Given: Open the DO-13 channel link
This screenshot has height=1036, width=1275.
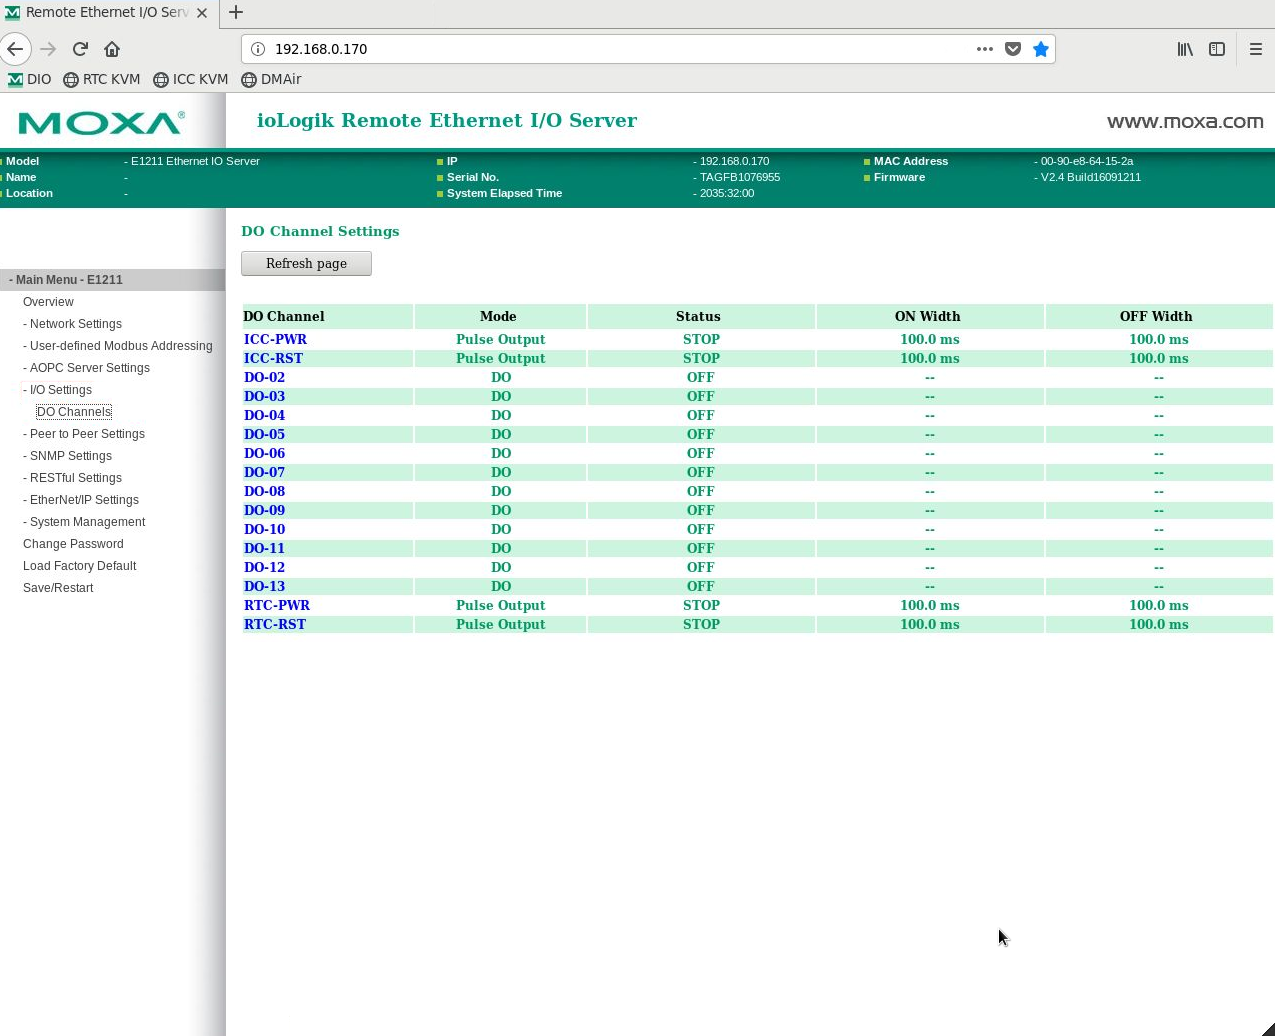Looking at the screenshot, I should pyautogui.click(x=264, y=586).
